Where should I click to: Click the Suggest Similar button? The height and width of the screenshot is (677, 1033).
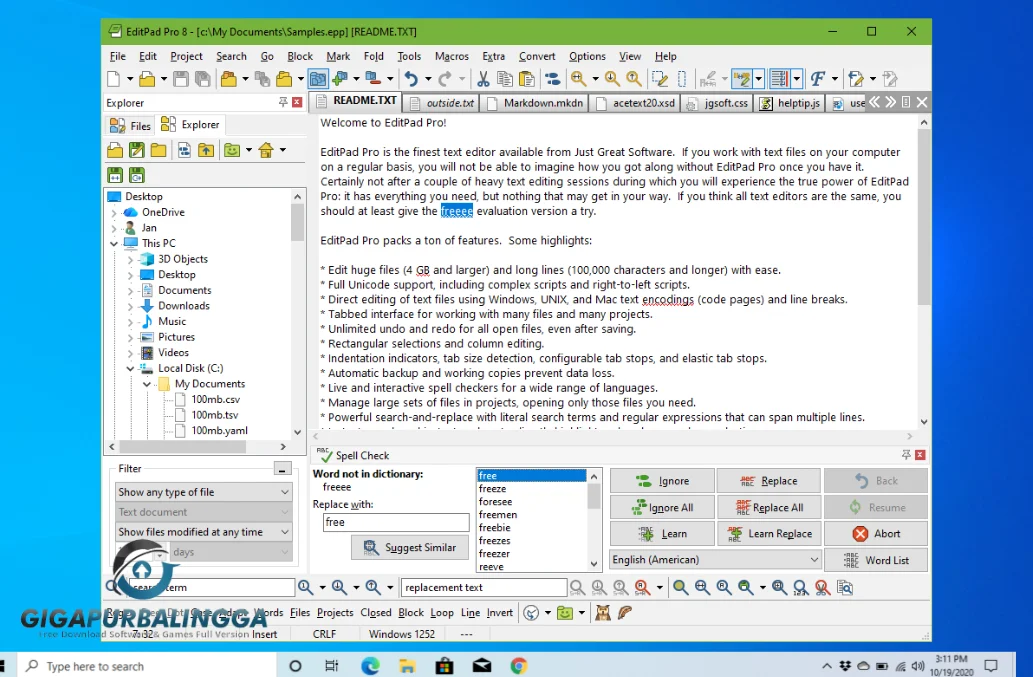410,548
